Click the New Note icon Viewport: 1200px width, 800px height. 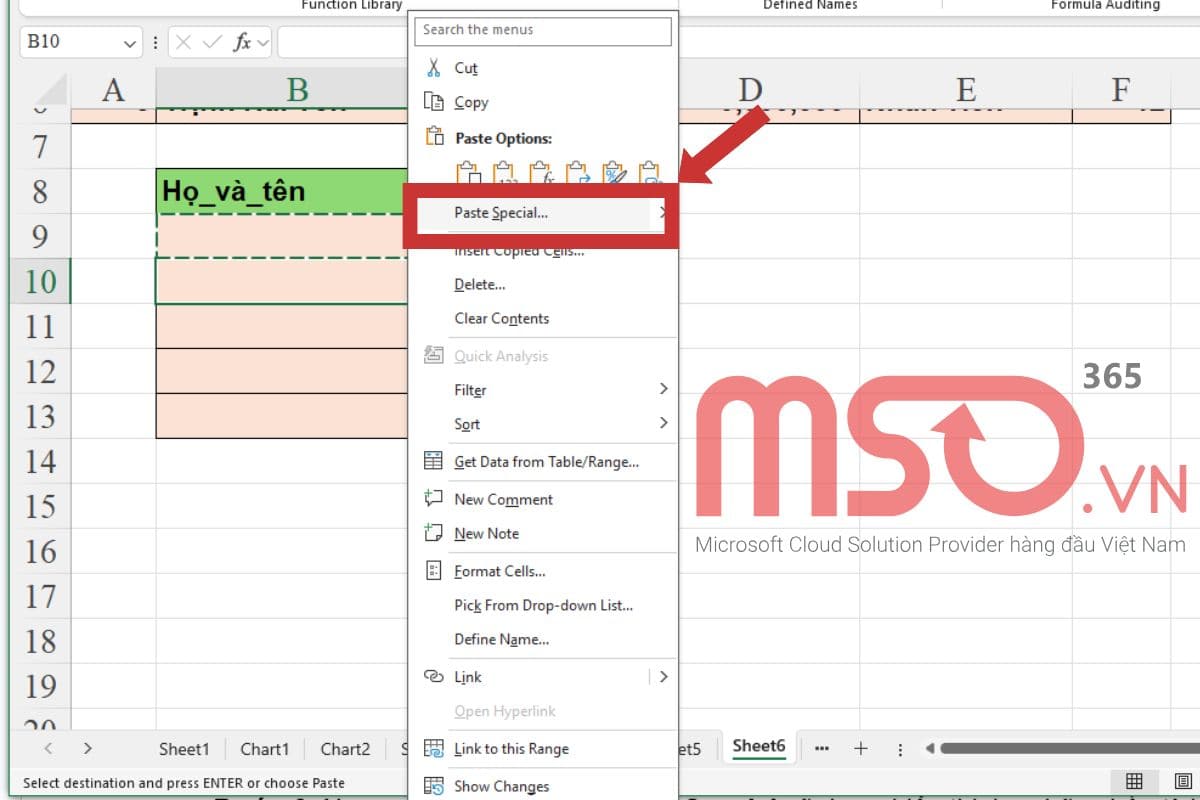point(433,532)
